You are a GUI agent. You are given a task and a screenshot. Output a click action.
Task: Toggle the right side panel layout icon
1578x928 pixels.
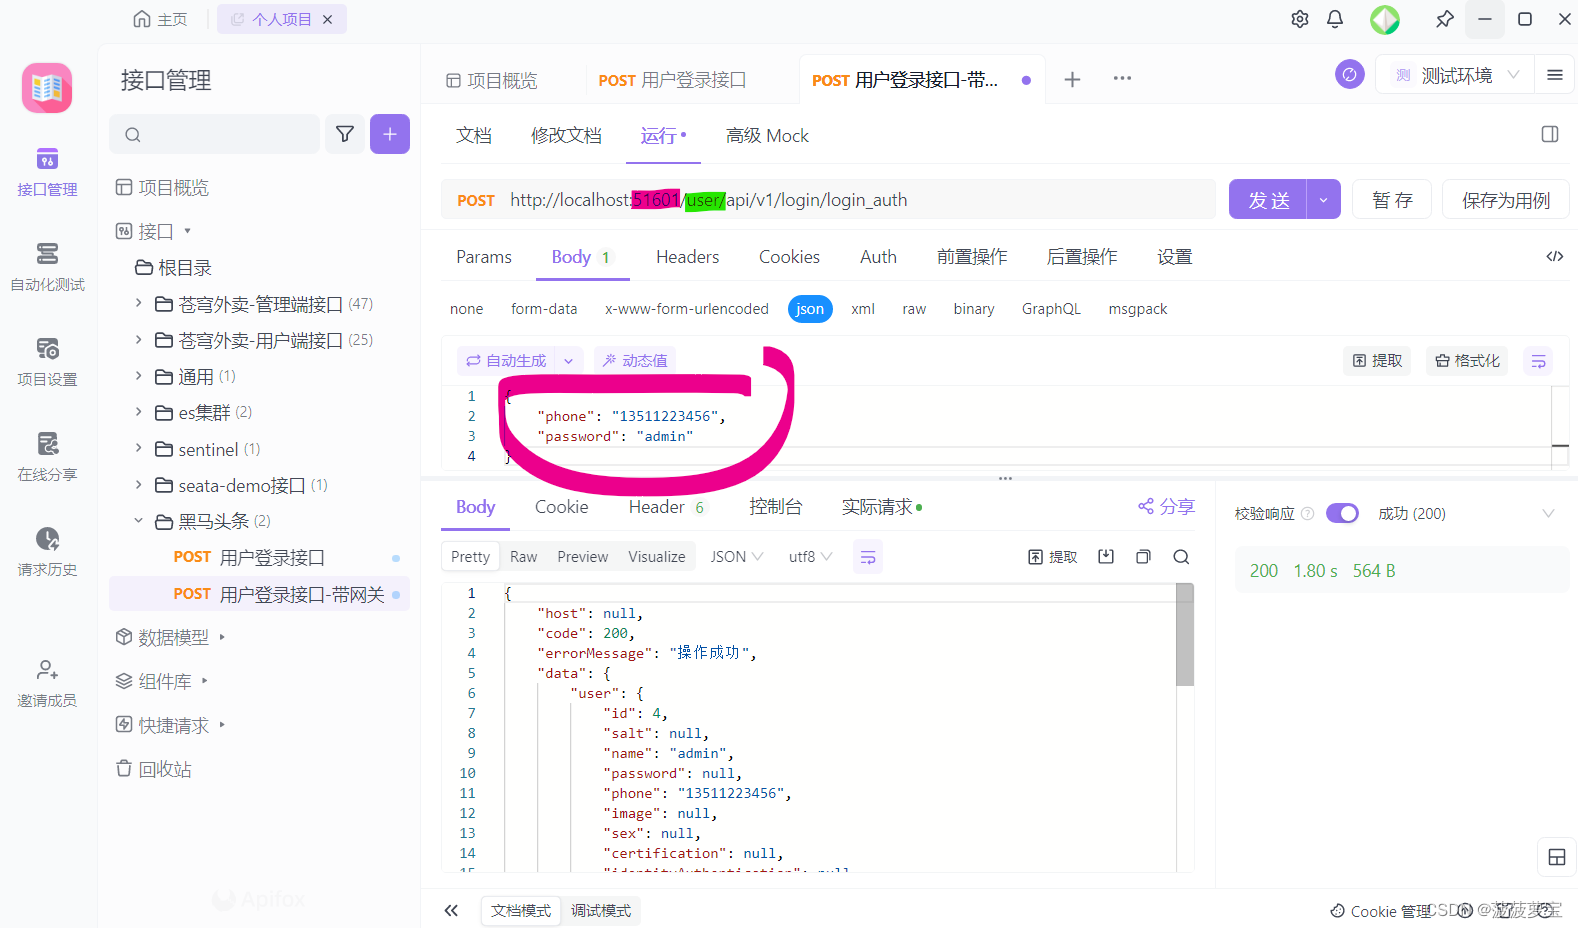click(x=1550, y=134)
